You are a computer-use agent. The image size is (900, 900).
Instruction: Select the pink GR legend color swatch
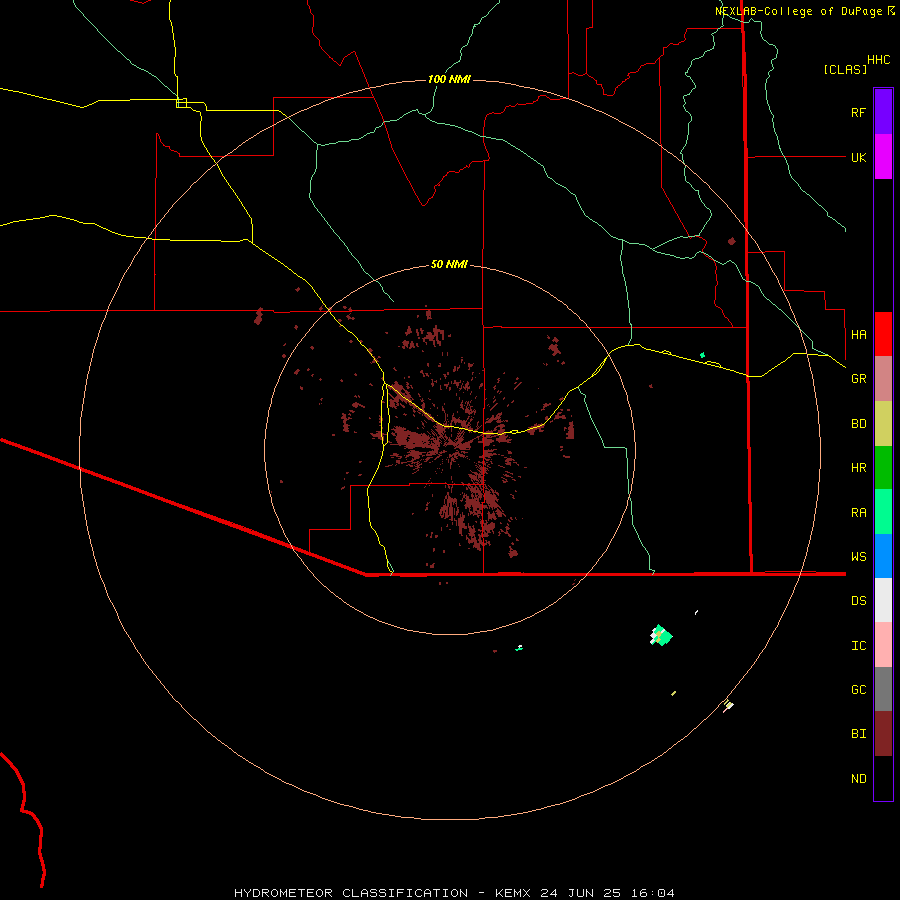(883, 379)
